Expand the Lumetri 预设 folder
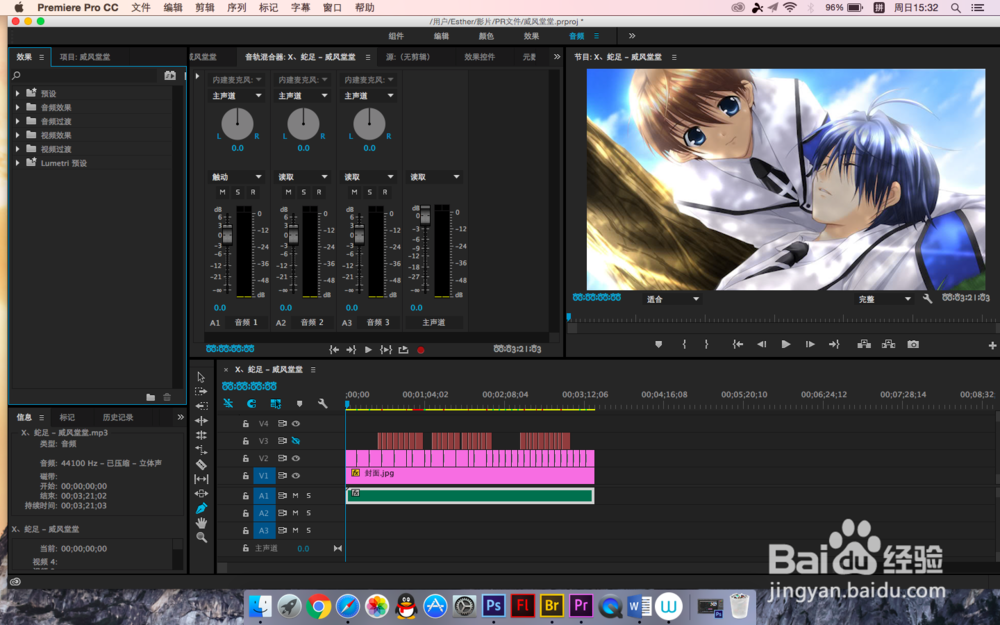 [x=17, y=163]
